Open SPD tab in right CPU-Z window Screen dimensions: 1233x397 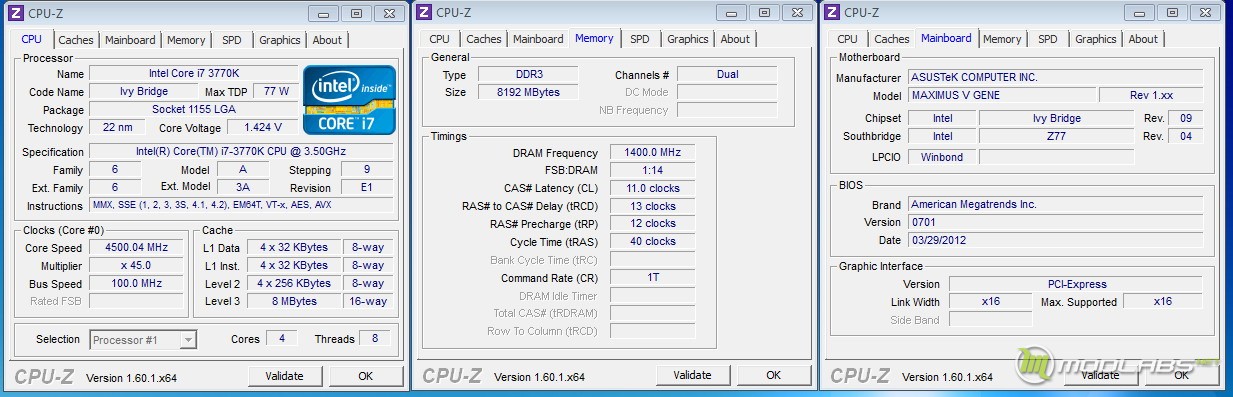click(x=1047, y=39)
